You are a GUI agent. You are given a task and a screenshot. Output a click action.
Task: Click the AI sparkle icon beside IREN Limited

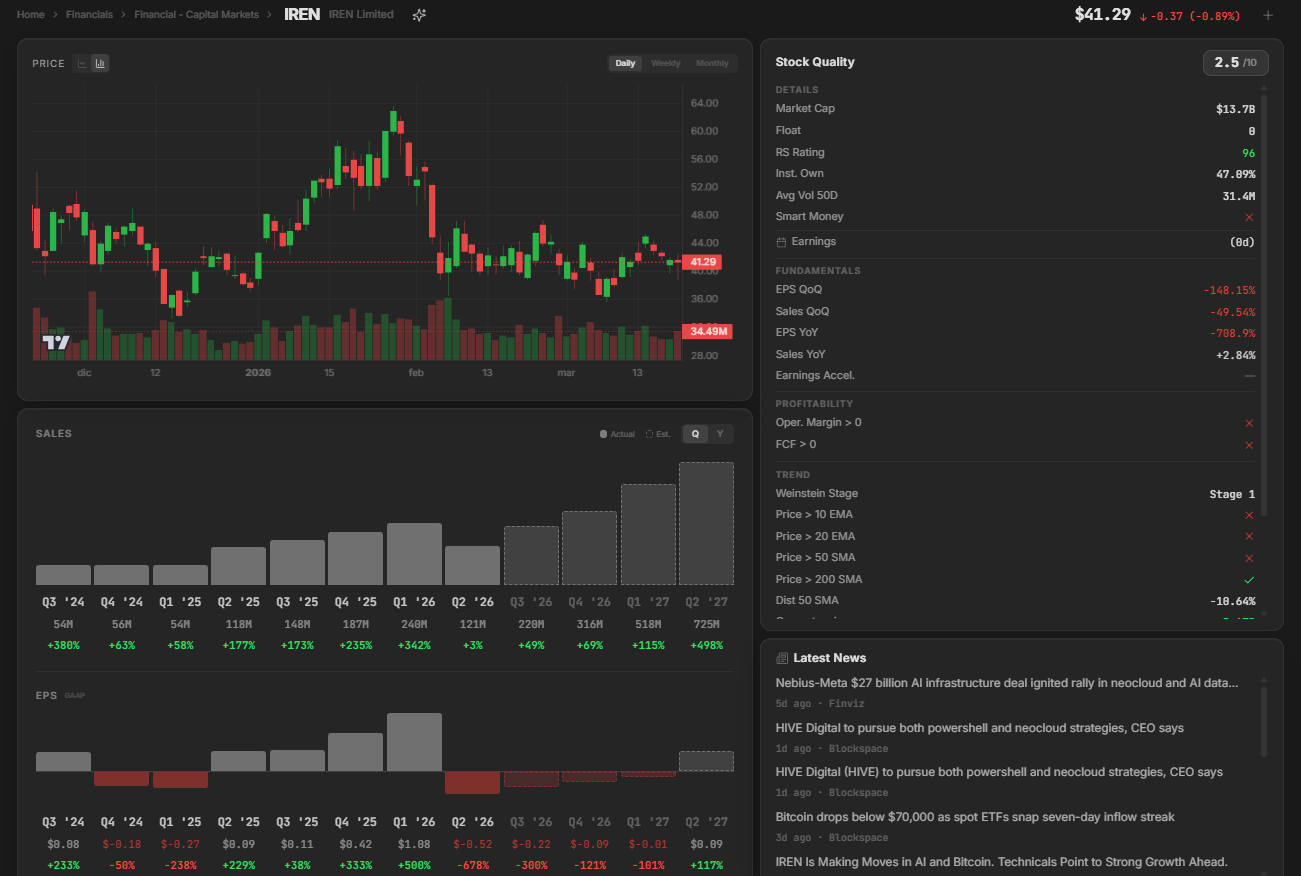[x=420, y=15]
